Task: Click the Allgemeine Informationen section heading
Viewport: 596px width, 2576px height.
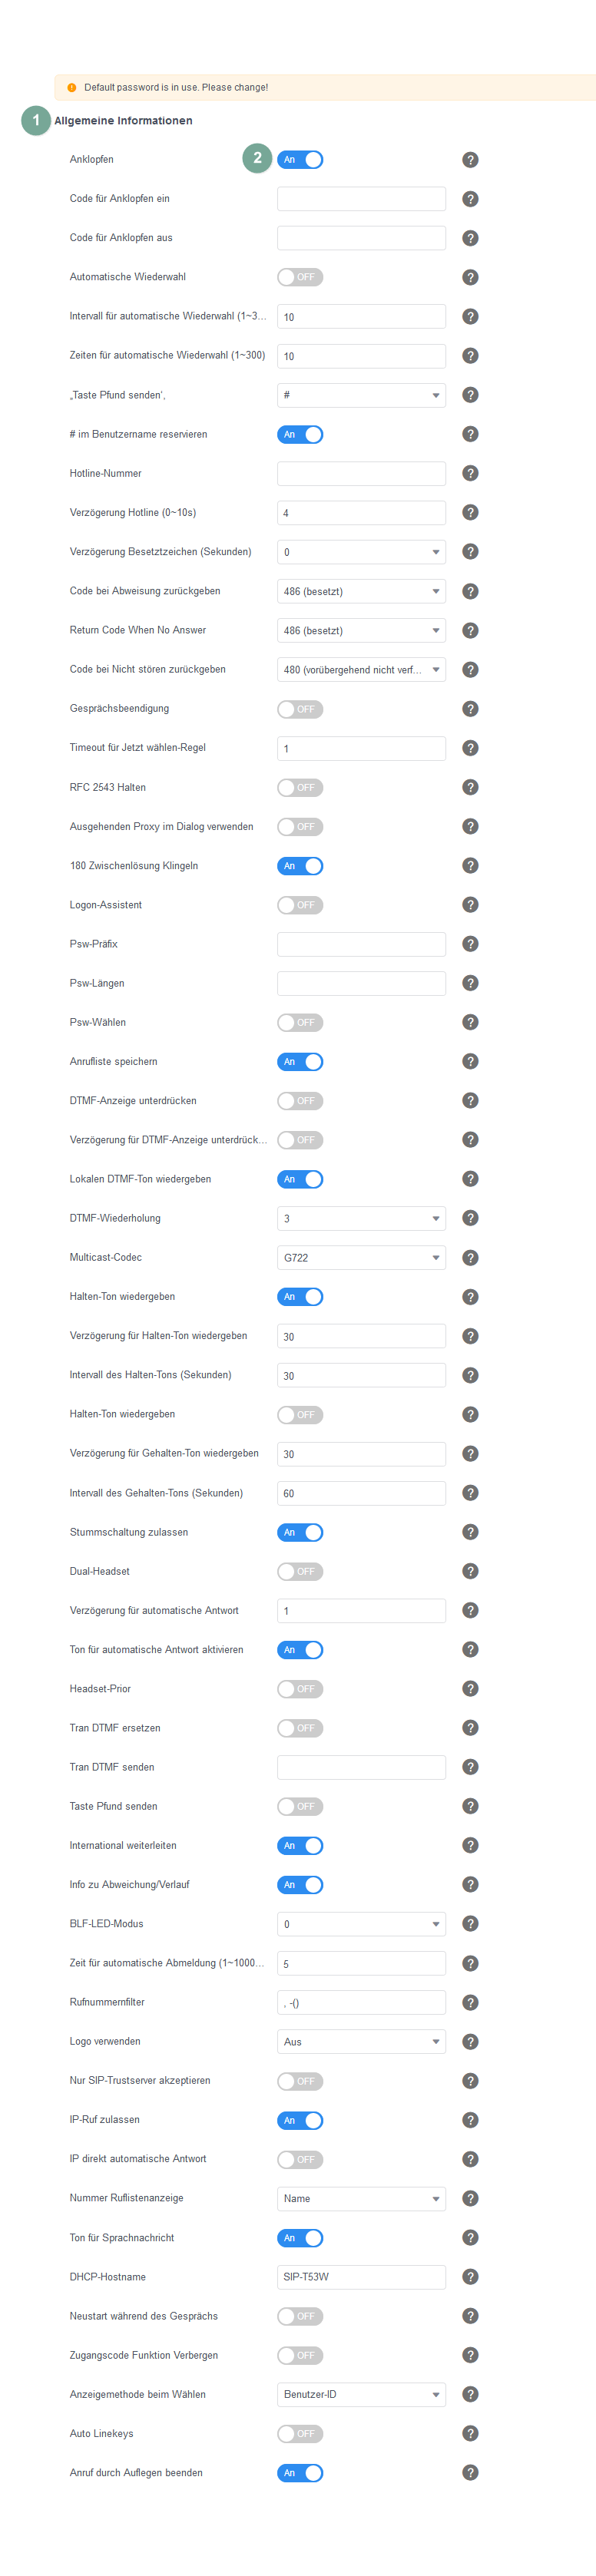Action: [x=123, y=121]
